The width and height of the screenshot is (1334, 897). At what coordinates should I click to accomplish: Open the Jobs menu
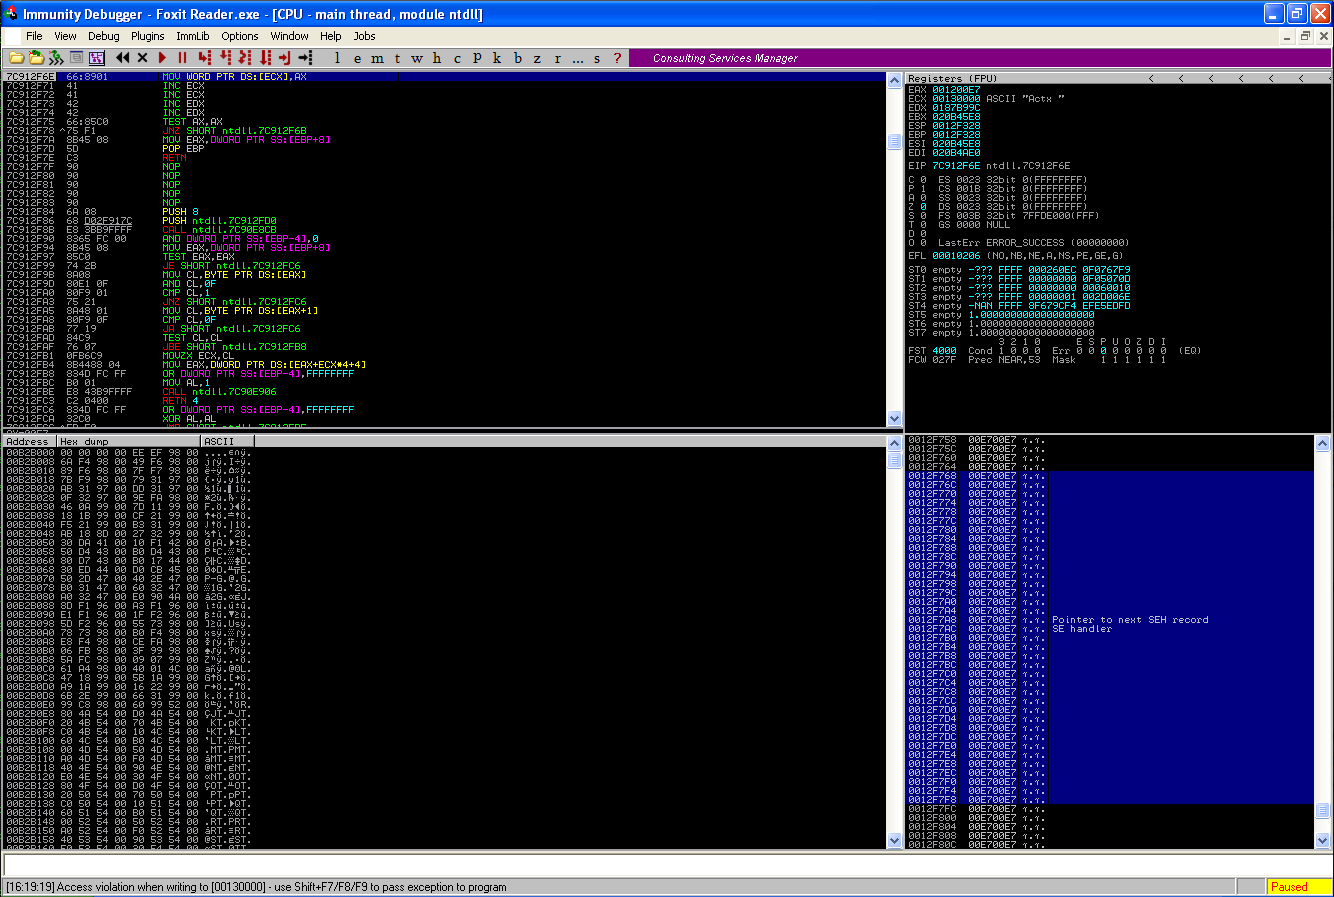pyautogui.click(x=364, y=36)
